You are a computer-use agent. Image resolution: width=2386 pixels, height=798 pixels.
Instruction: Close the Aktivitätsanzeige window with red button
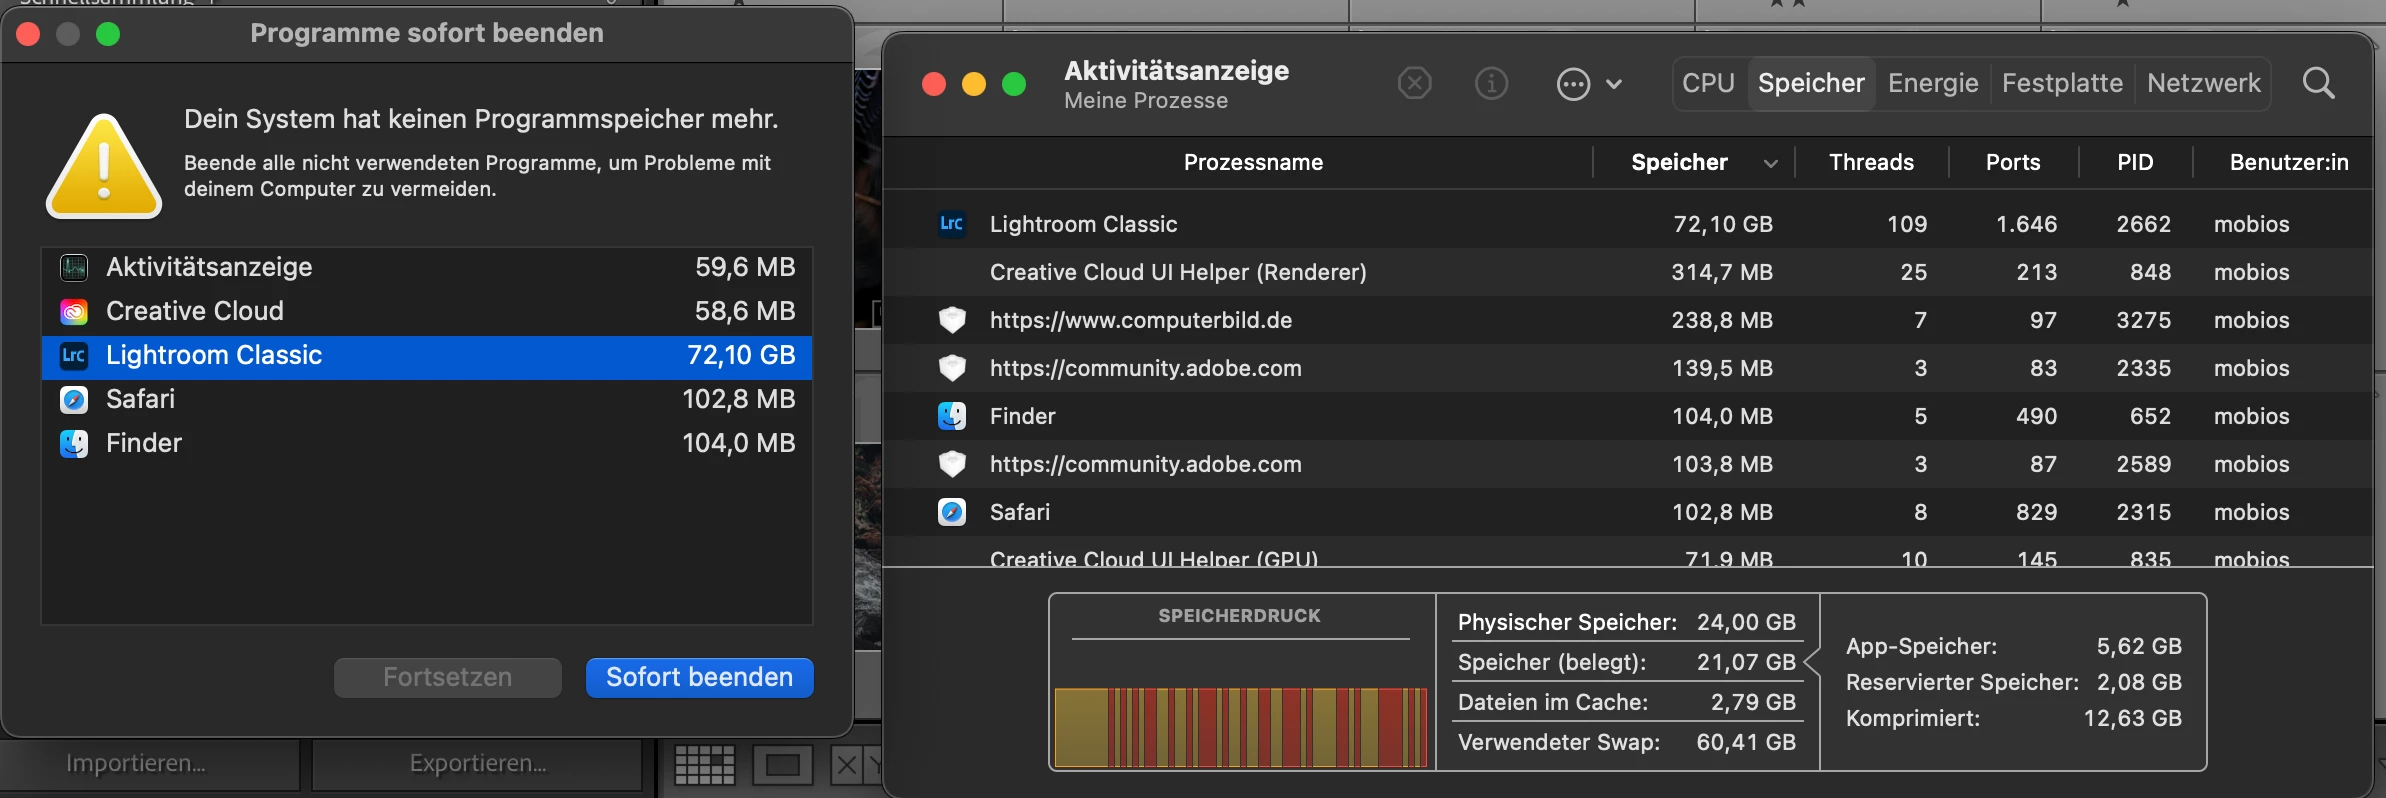[934, 84]
